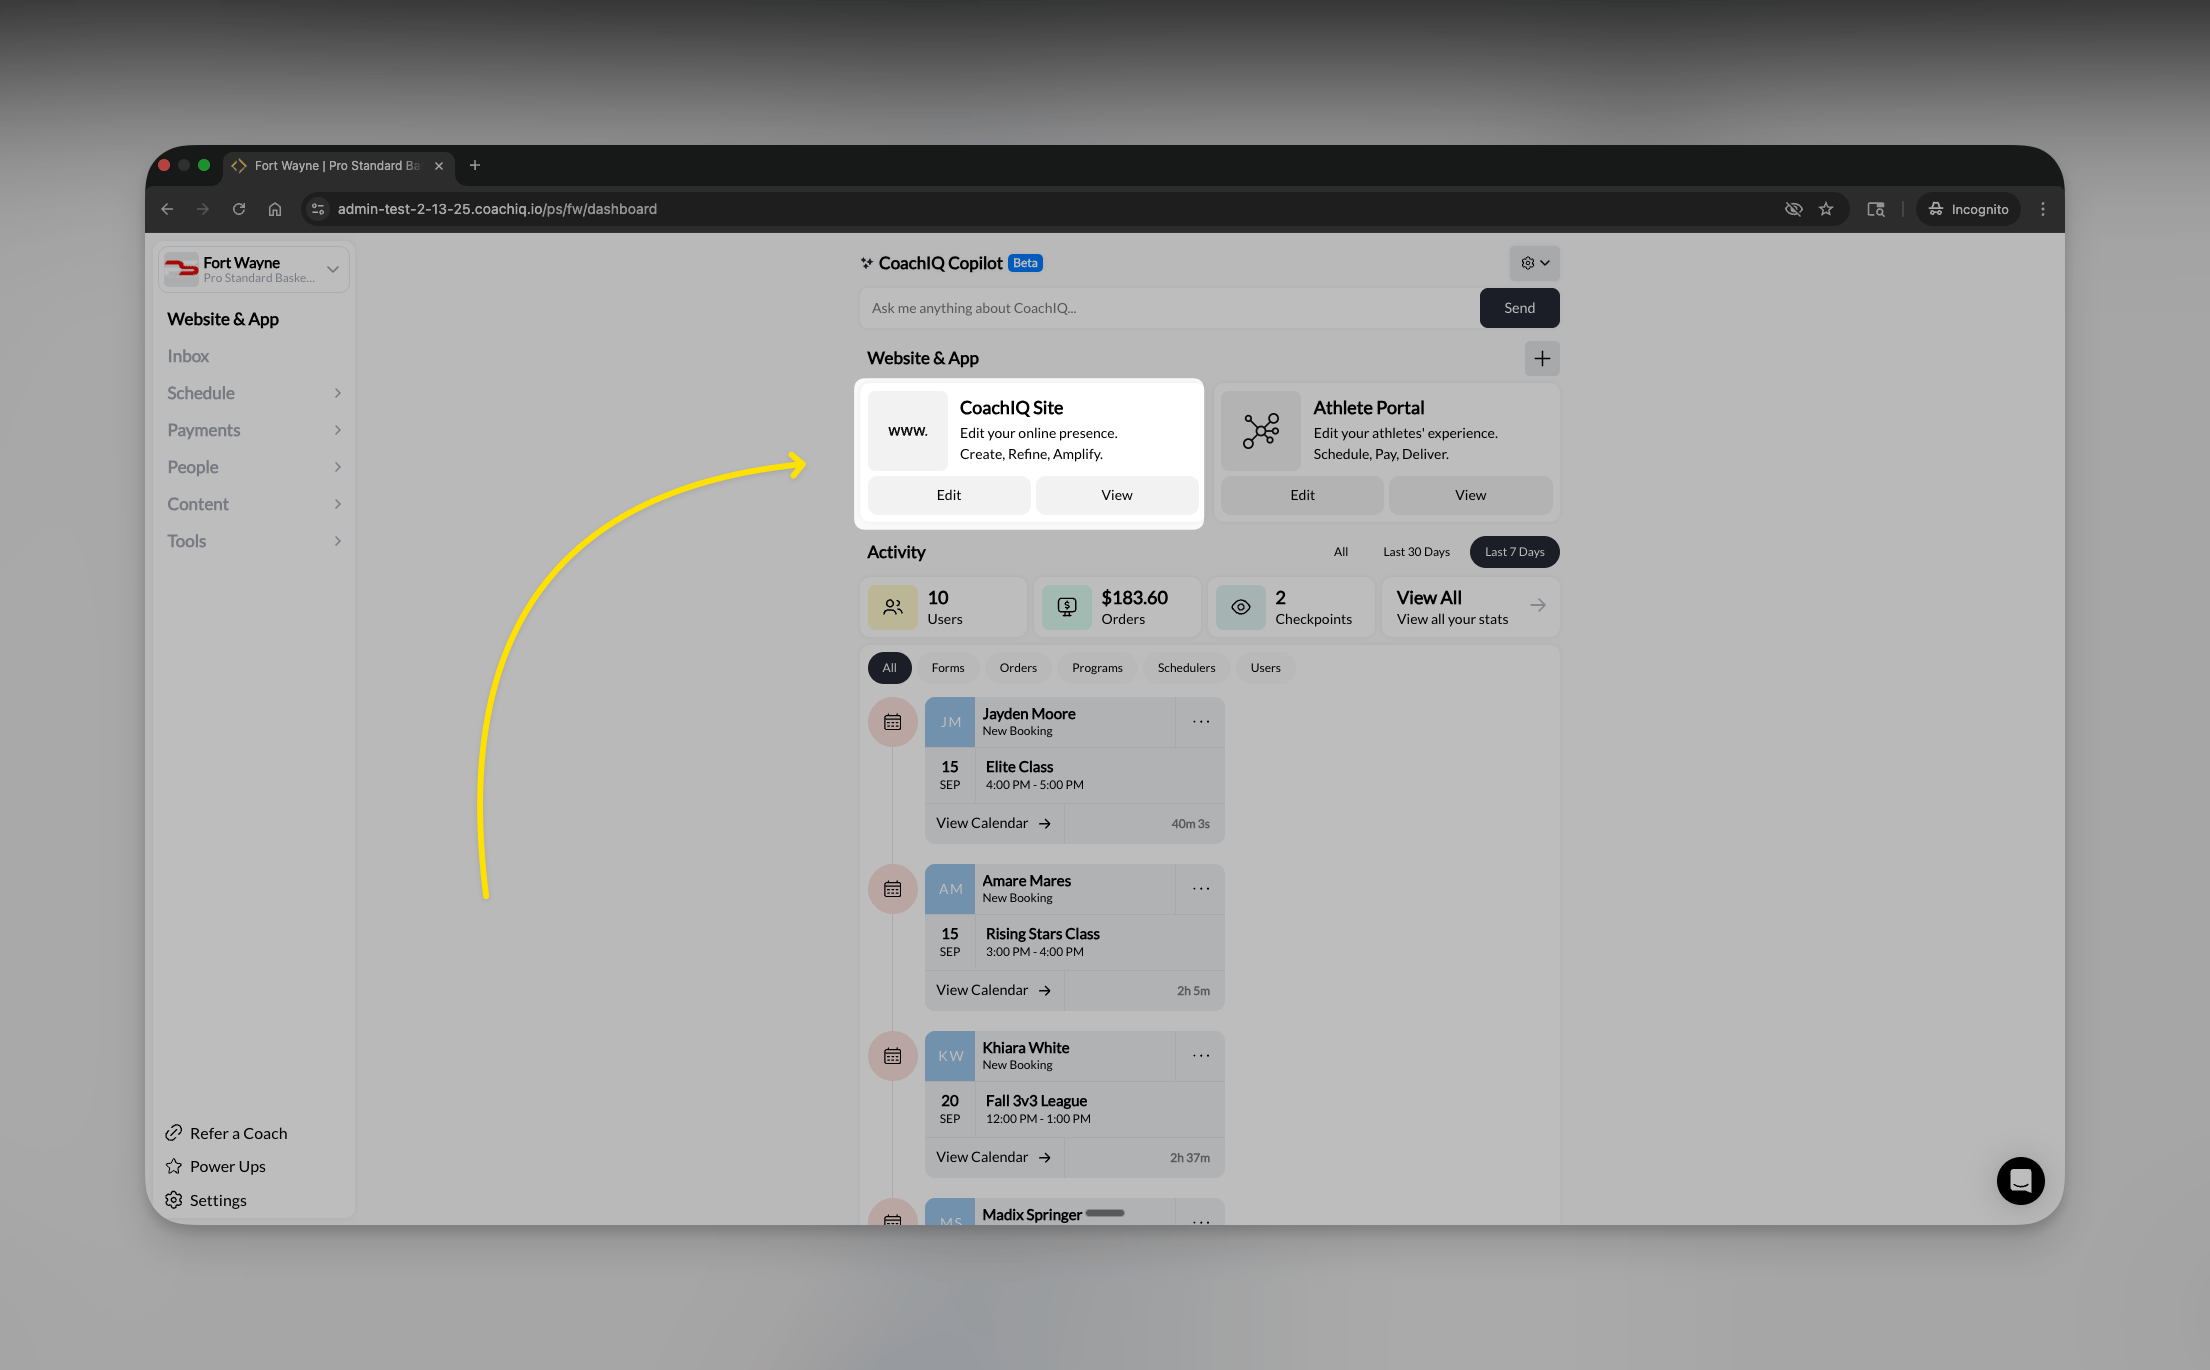The height and width of the screenshot is (1370, 2210).
Task: Open the Fort Wayne organization switcher
Action: (254, 269)
